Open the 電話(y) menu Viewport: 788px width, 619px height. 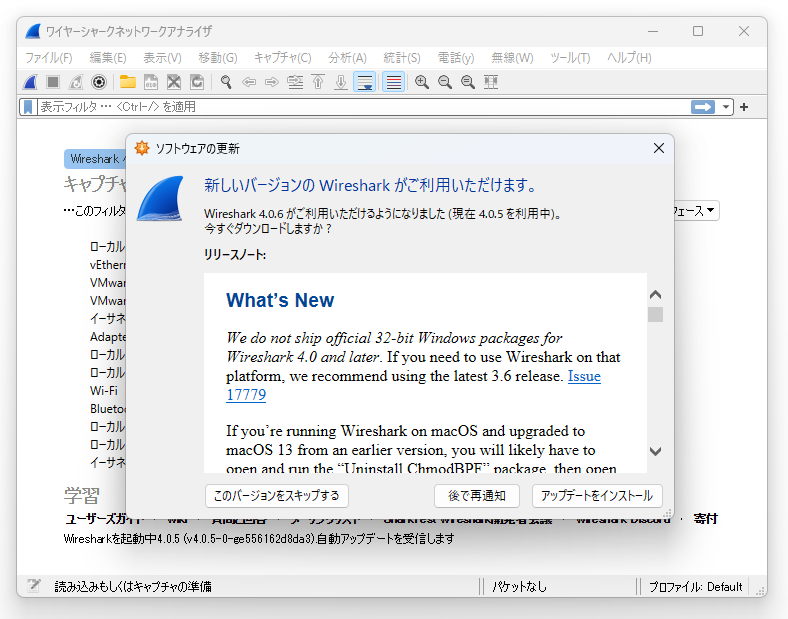tap(456, 58)
